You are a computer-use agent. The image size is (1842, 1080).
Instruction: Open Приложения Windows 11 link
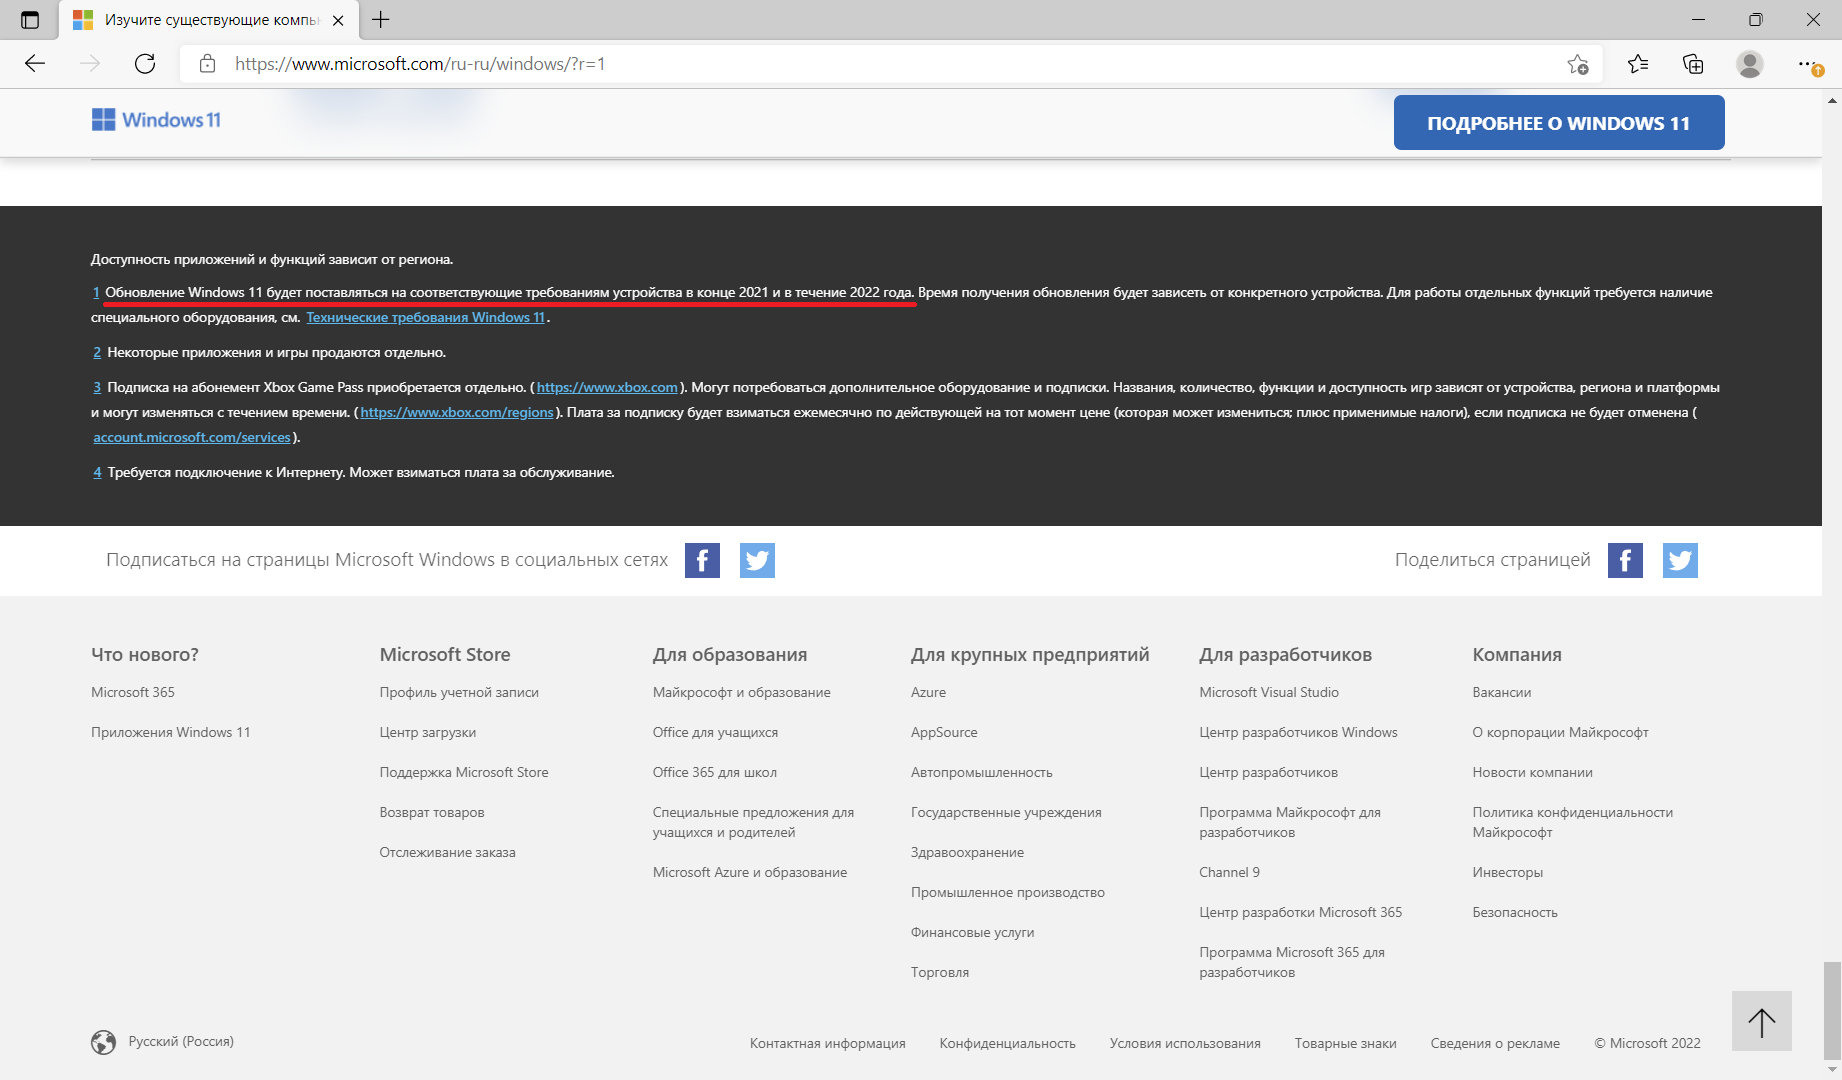point(171,732)
